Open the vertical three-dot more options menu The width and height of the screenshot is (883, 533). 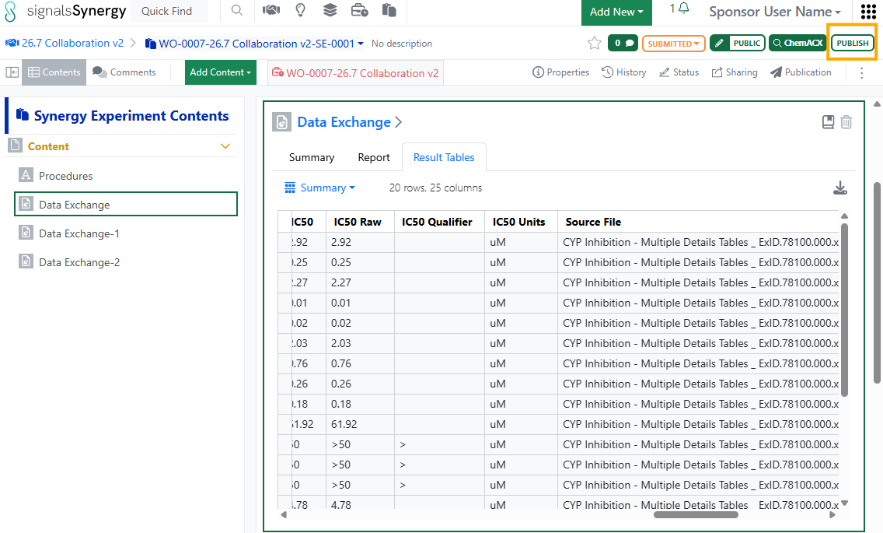862,73
